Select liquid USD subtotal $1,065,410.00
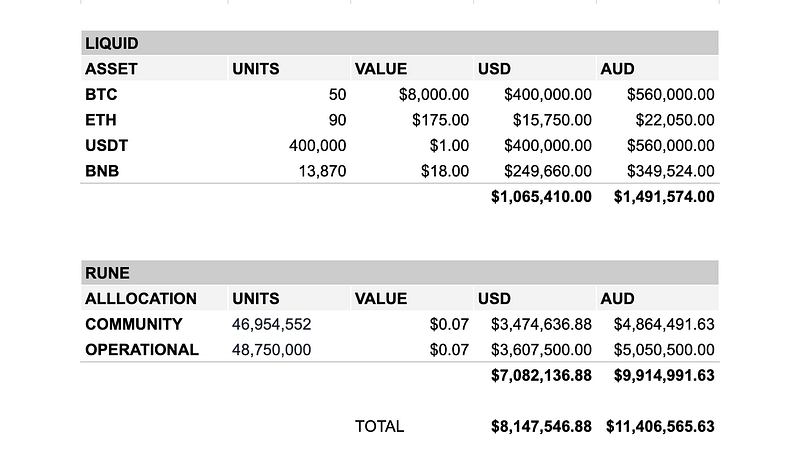 541,197
